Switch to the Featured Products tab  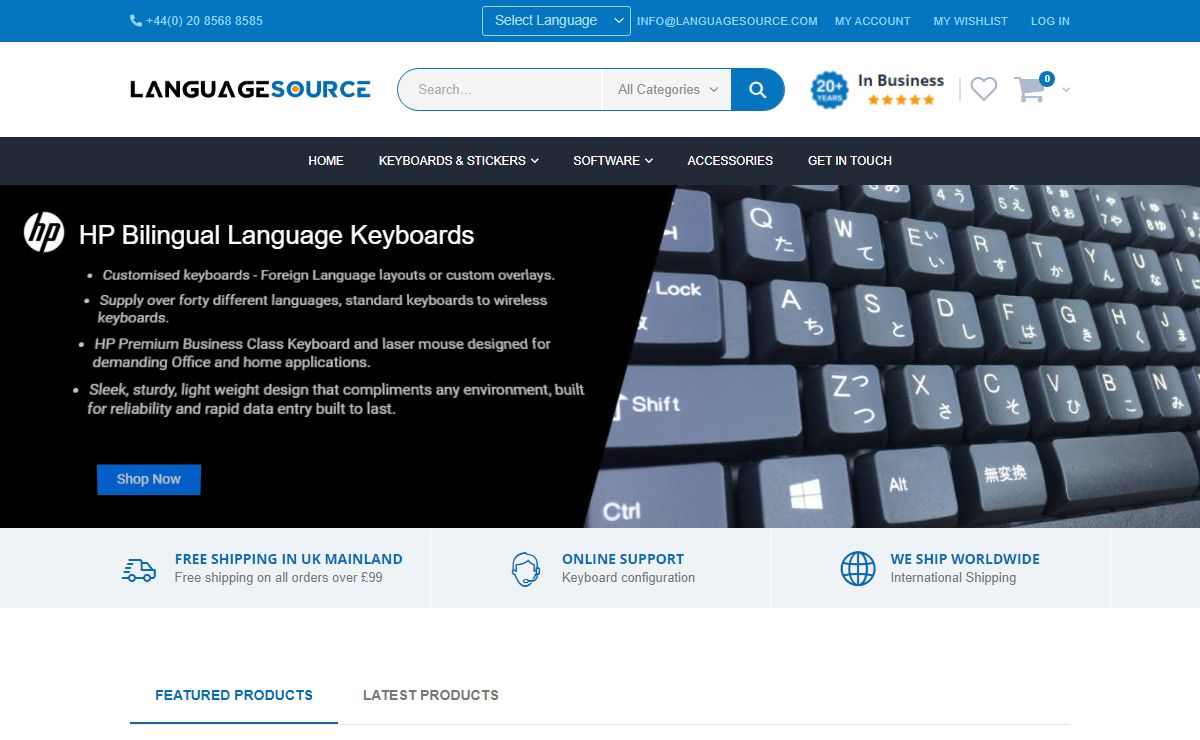234,695
